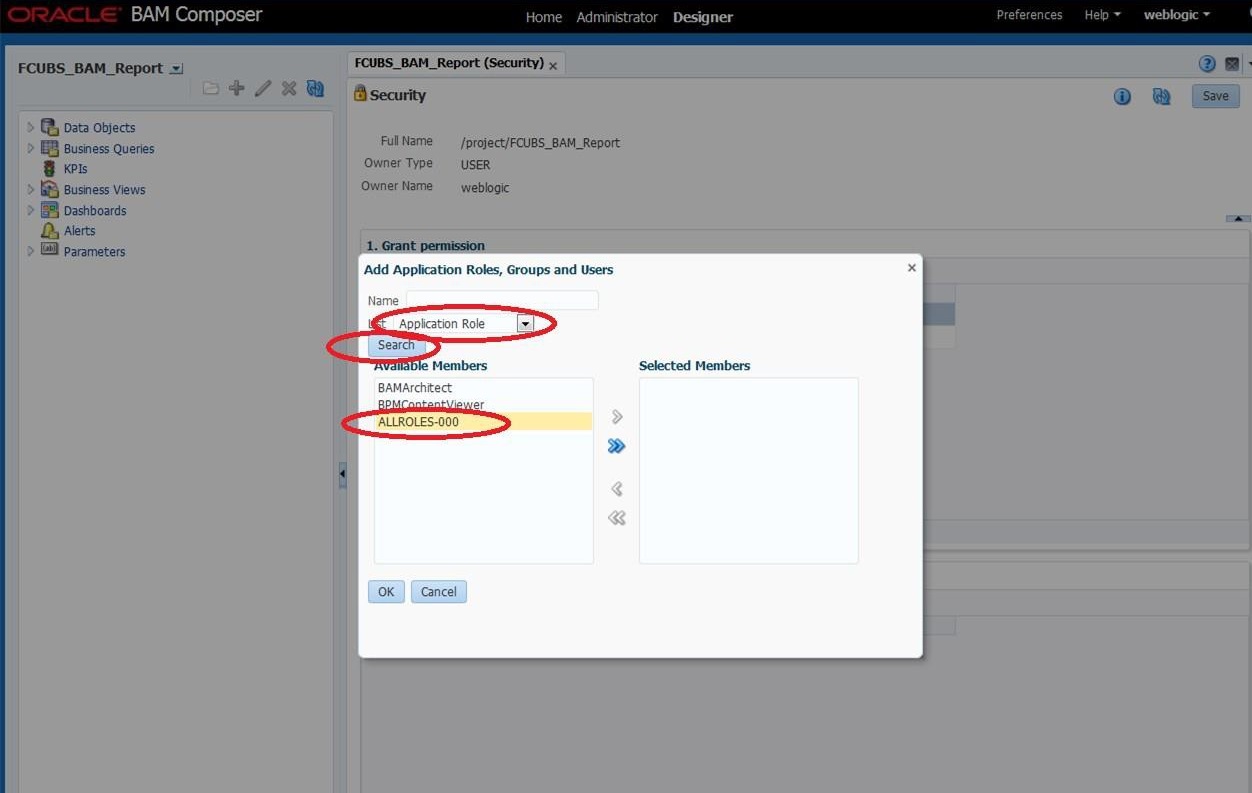Click into the Name input field
This screenshot has width=1252, height=793.
click(502, 300)
